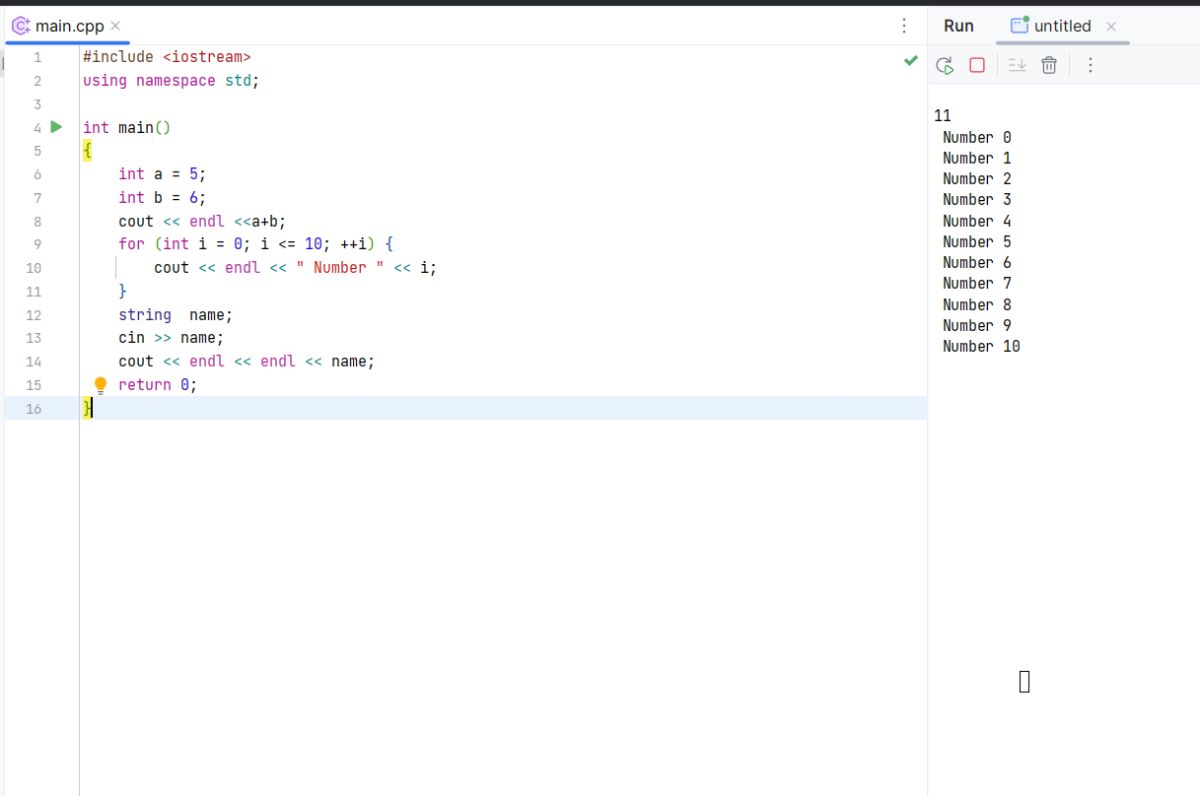Click the '#include <iostream>' code line

click(x=167, y=57)
